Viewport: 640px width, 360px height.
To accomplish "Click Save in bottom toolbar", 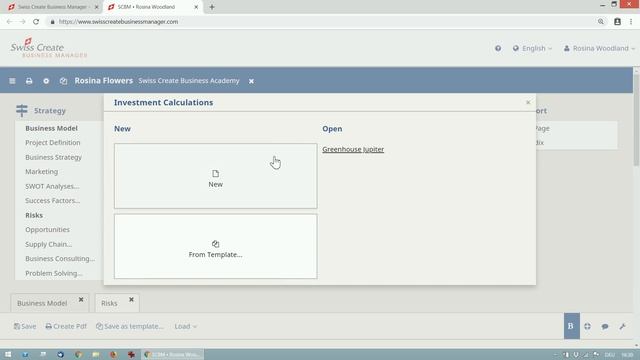I will click(x=25, y=326).
